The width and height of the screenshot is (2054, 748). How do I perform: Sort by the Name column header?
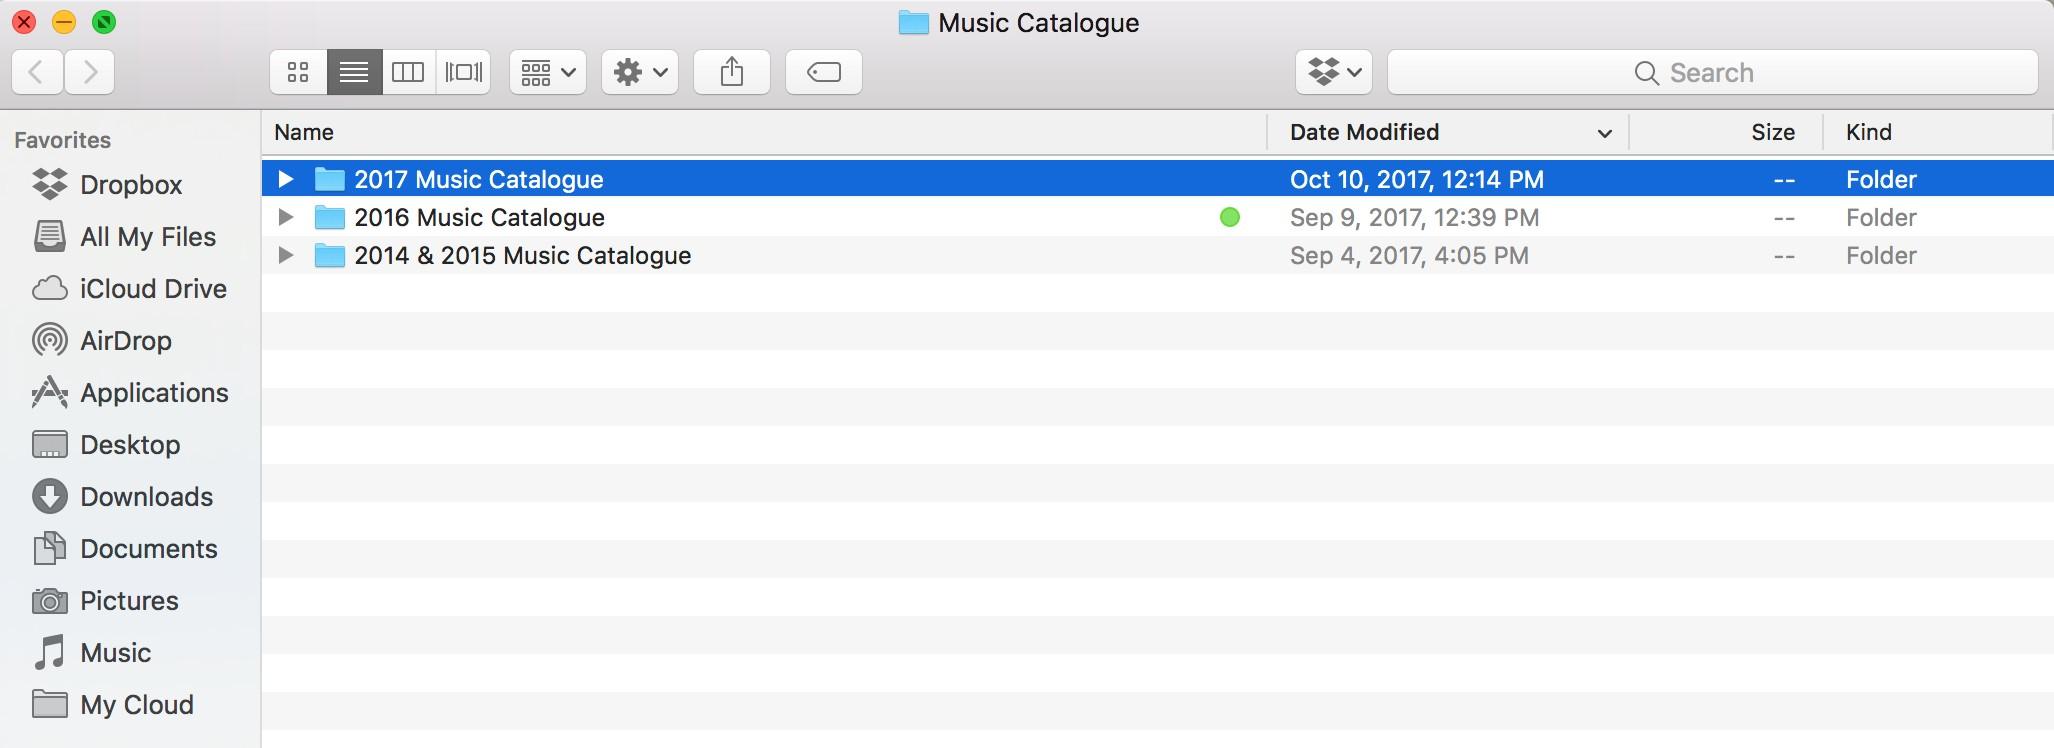304,132
